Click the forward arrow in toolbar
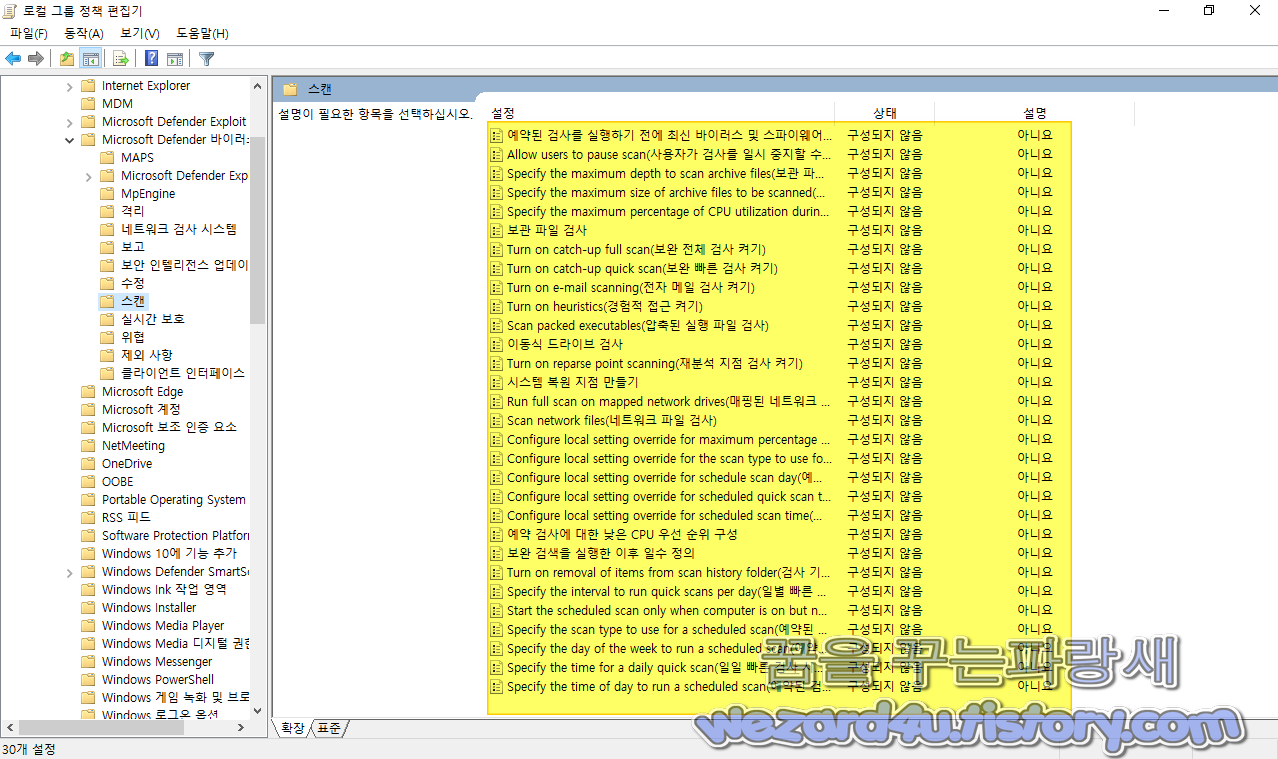The height and width of the screenshot is (759, 1278). [x=36, y=59]
